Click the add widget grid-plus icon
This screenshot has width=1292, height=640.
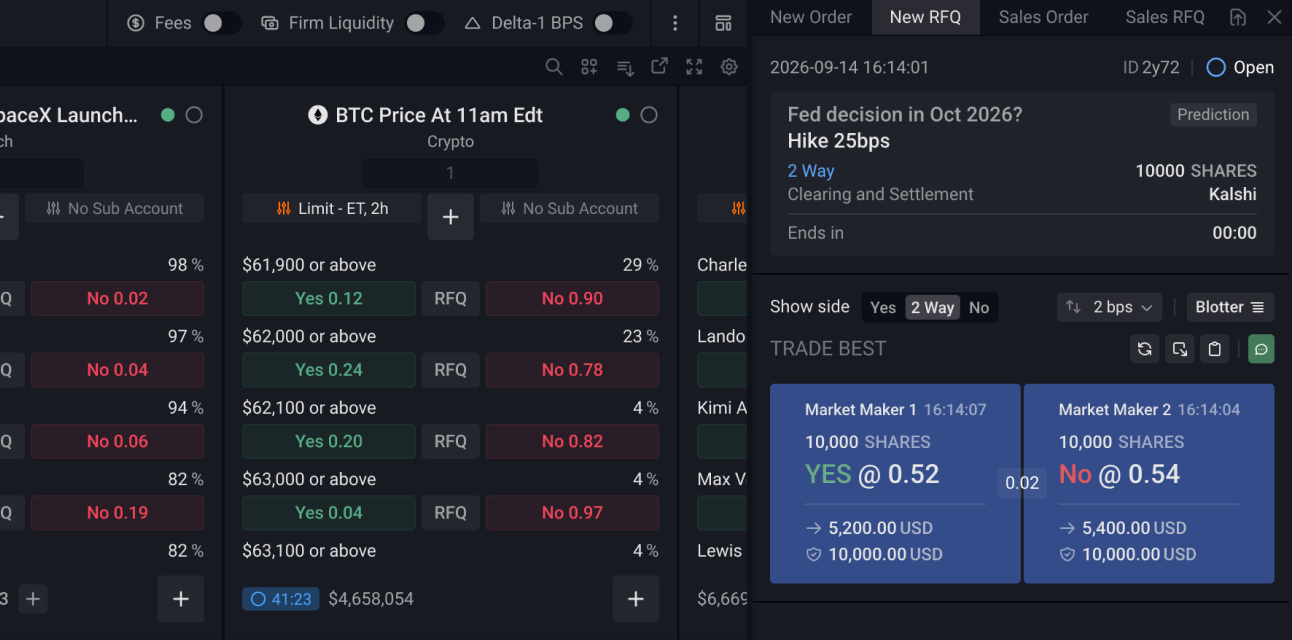coord(589,67)
